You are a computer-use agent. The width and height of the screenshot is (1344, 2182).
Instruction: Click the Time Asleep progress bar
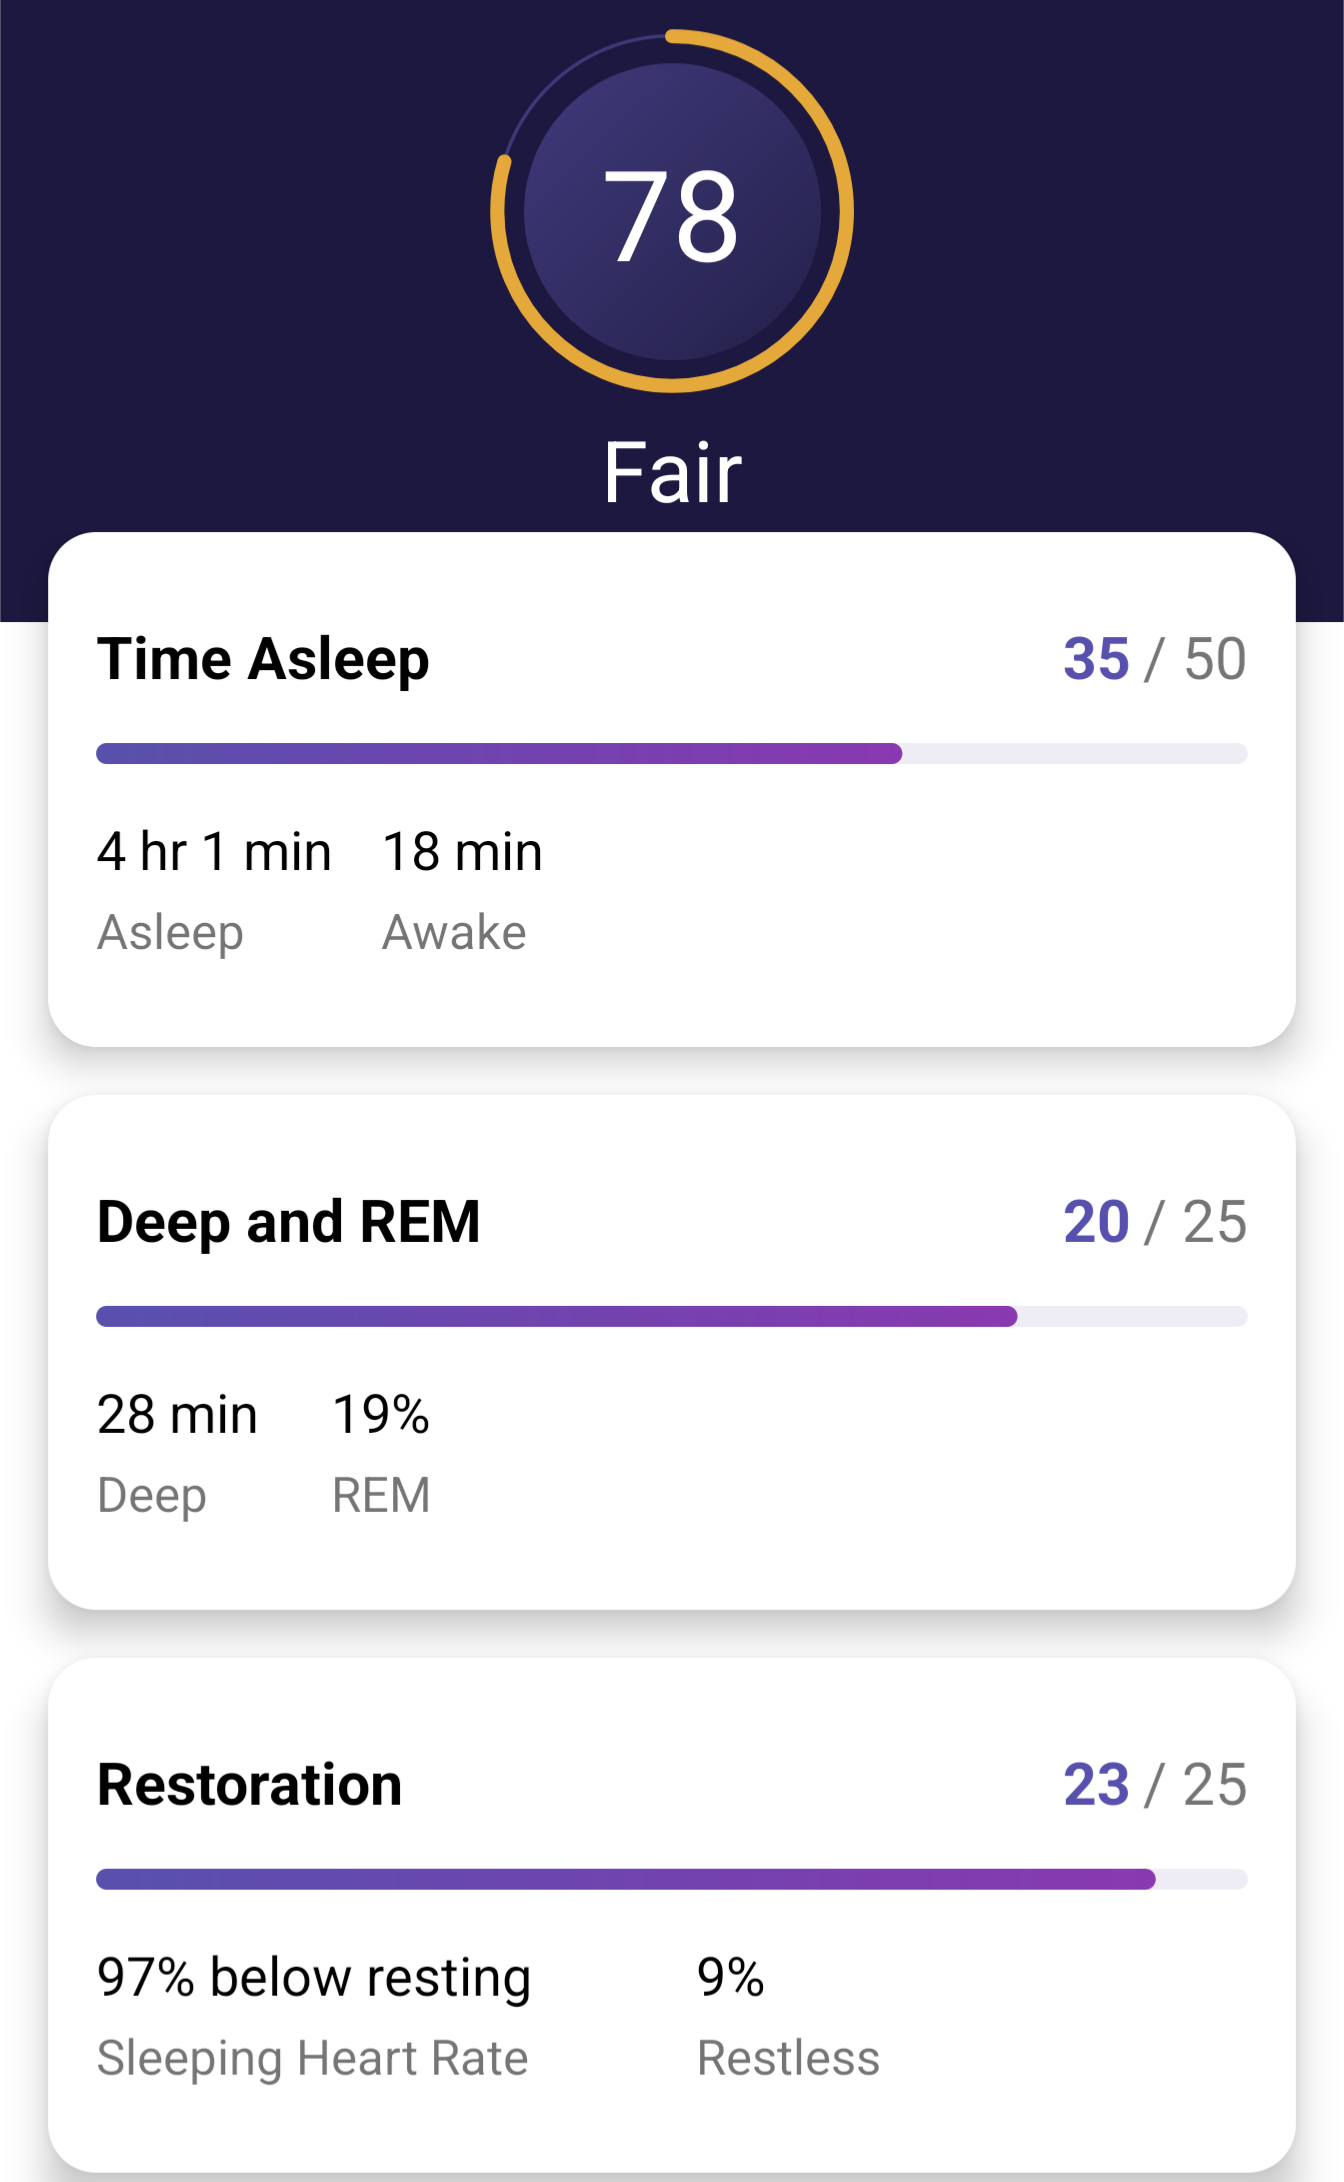click(x=671, y=754)
